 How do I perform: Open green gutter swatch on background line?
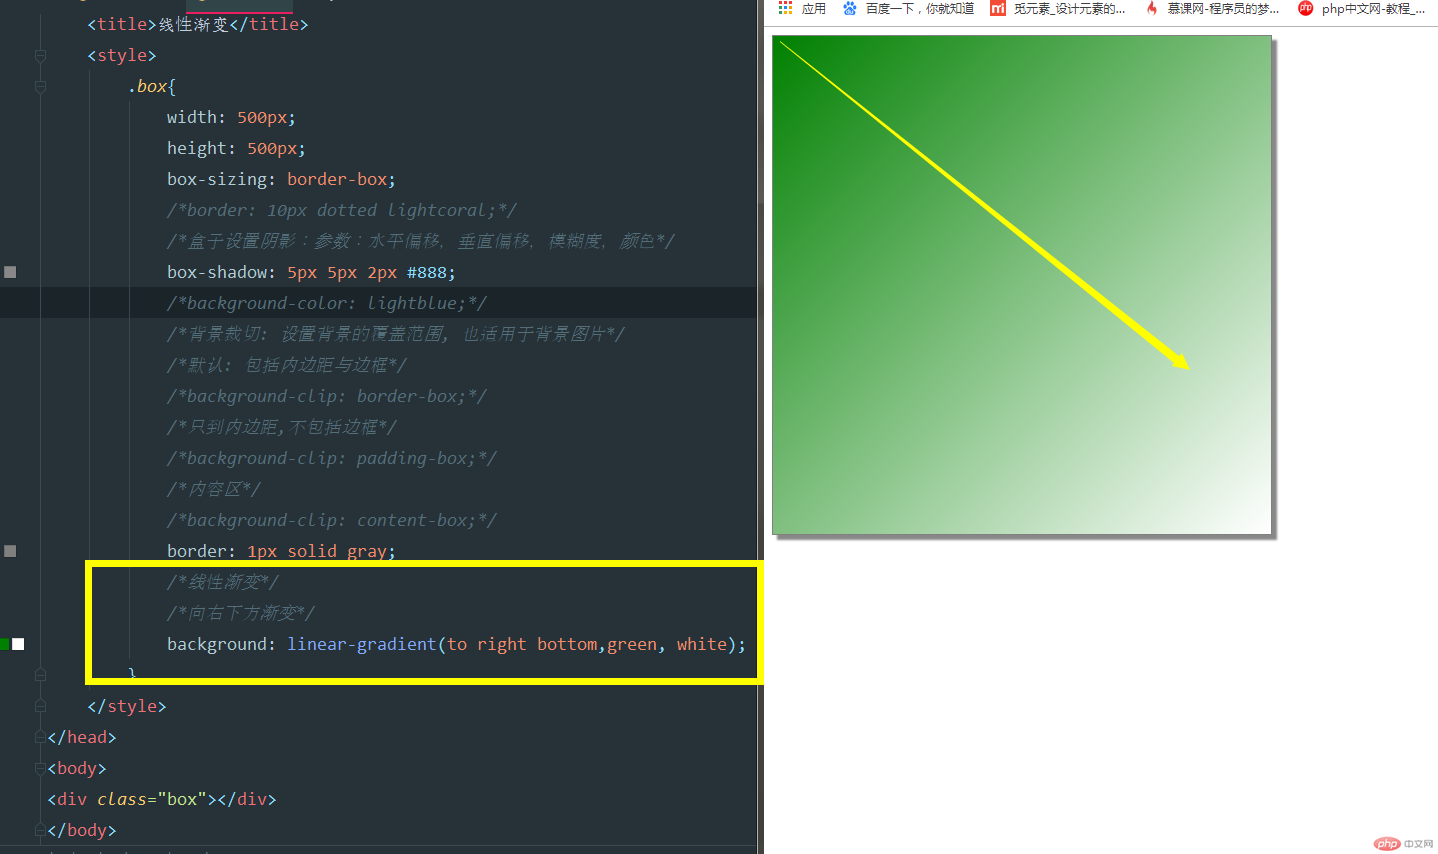pos(5,644)
